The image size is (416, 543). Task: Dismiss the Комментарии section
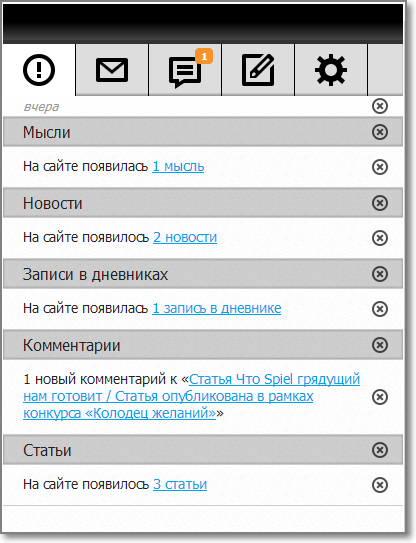380,345
